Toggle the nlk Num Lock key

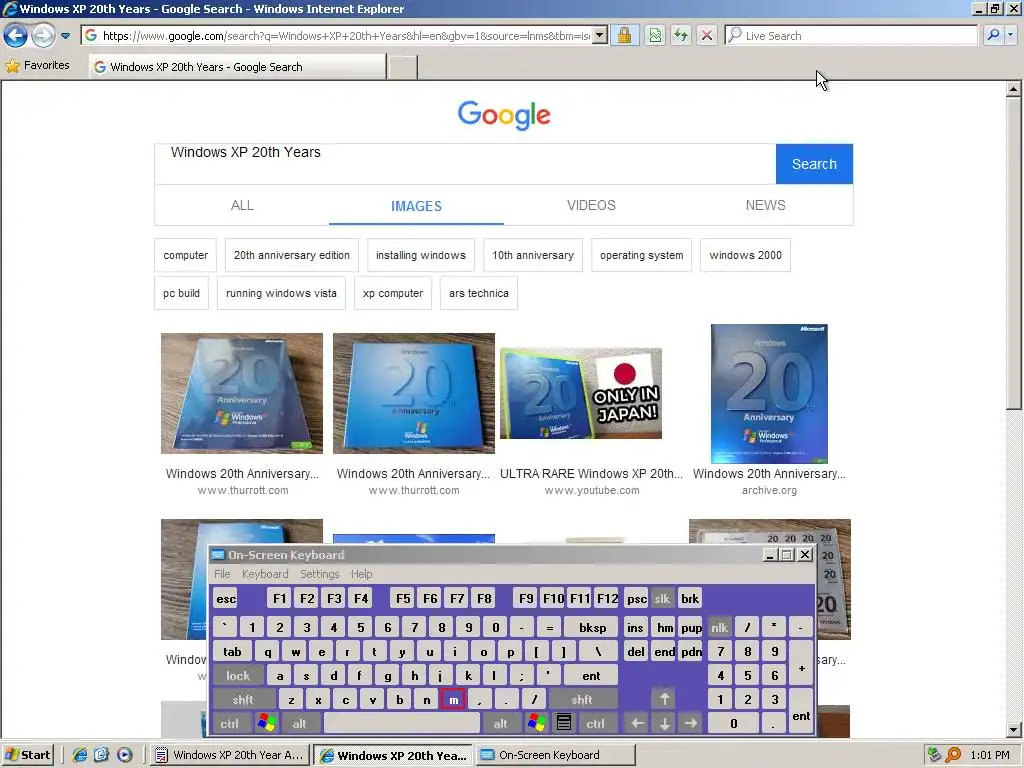point(719,628)
